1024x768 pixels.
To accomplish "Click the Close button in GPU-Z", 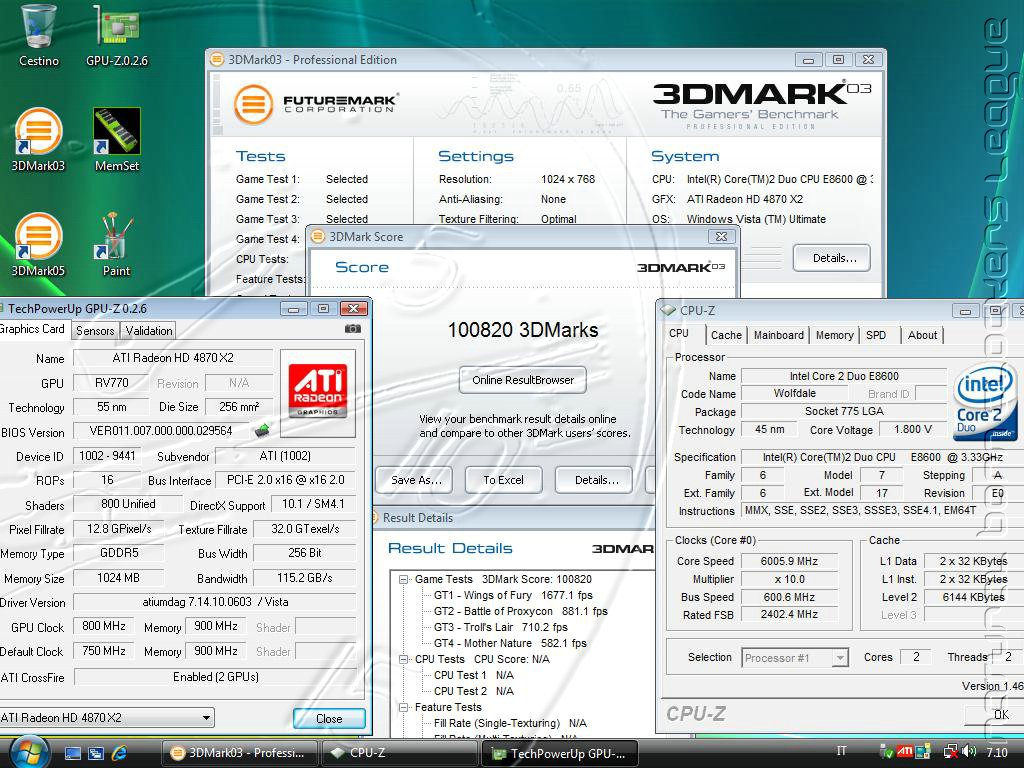I will tap(329, 718).
